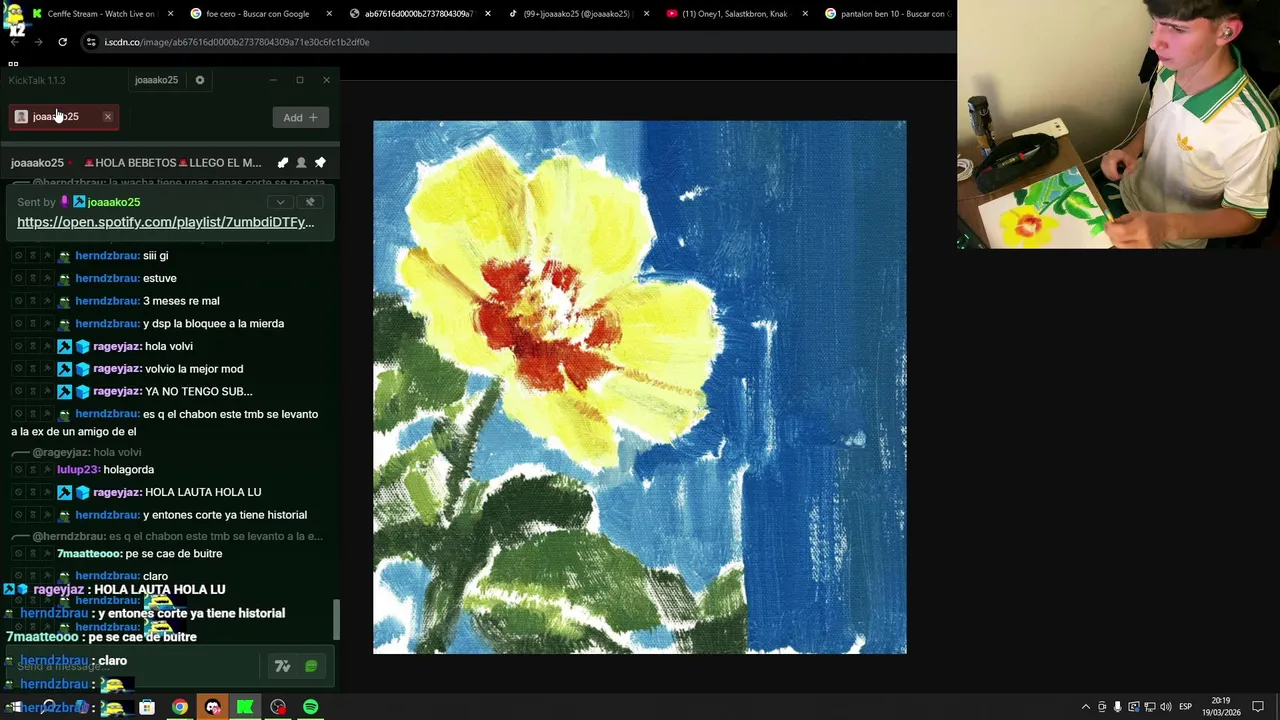
Task: Open the 7TV emote picker
Action: coord(283,666)
